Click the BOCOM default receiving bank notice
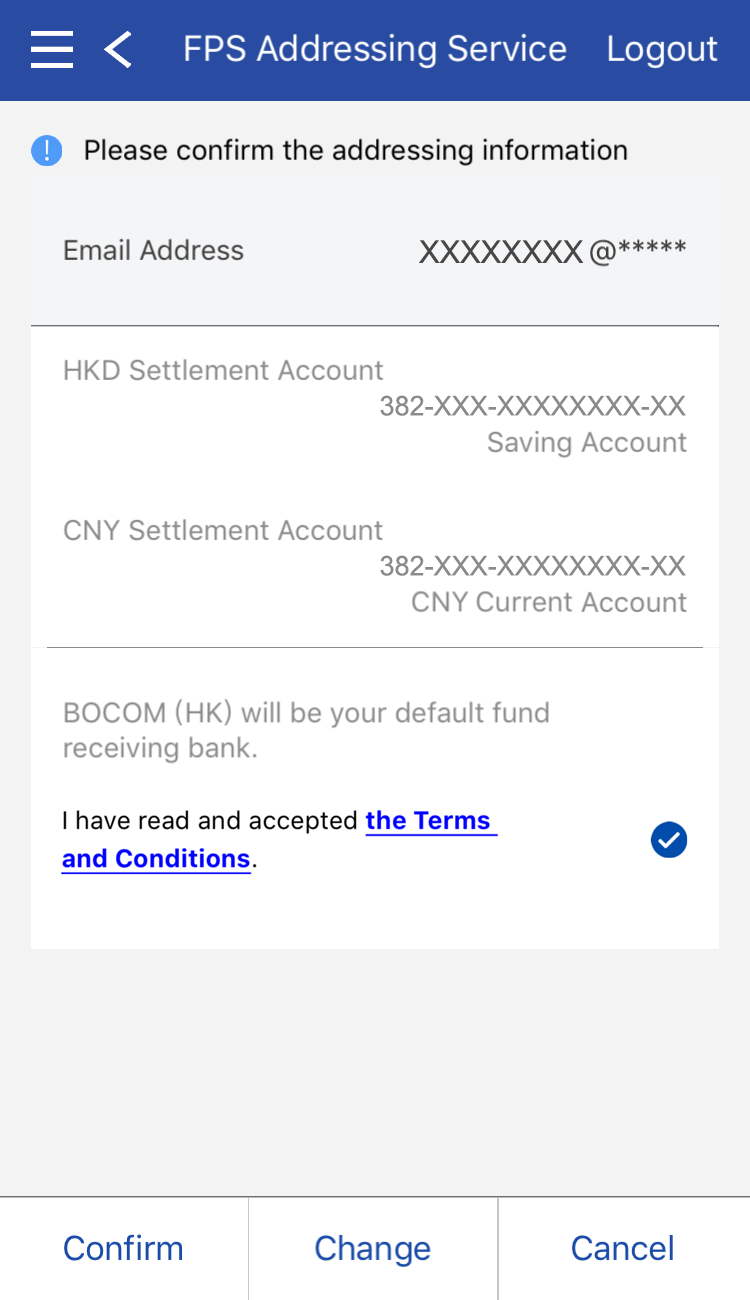750x1300 pixels. 306,730
